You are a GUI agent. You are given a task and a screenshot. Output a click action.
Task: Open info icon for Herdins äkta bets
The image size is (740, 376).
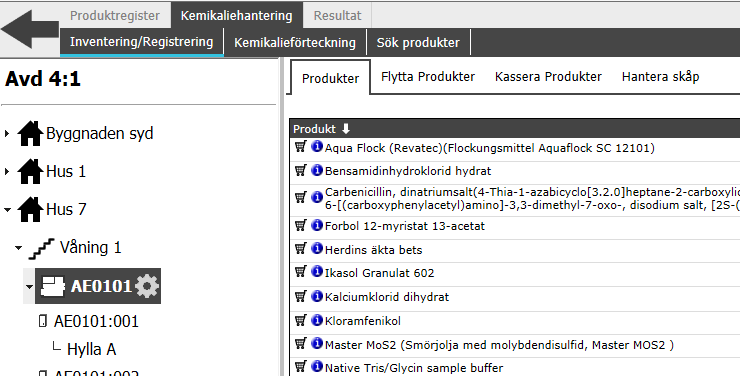[317, 248]
